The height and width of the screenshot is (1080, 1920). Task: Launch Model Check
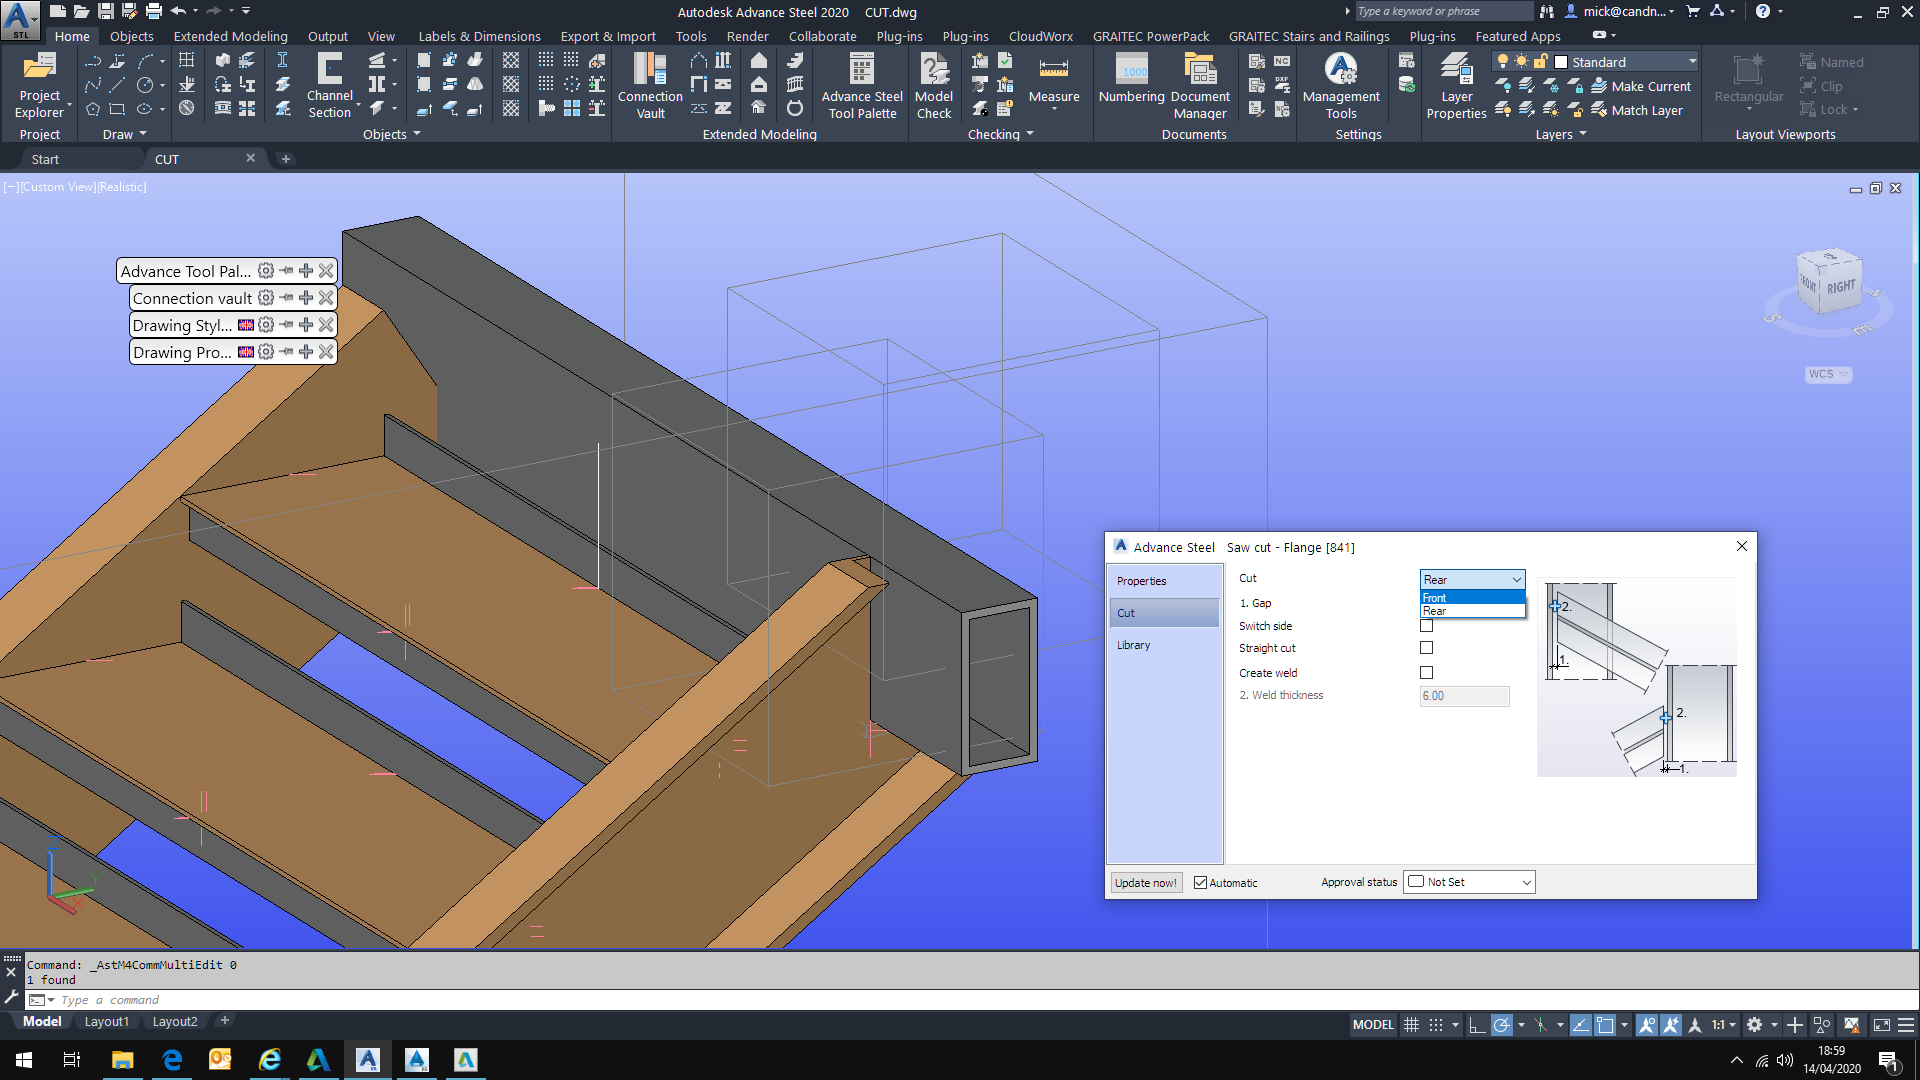pyautogui.click(x=934, y=85)
